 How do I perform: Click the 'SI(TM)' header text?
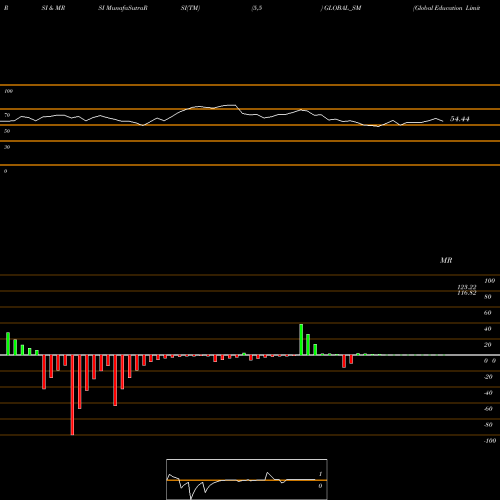(x=190, y=8)
